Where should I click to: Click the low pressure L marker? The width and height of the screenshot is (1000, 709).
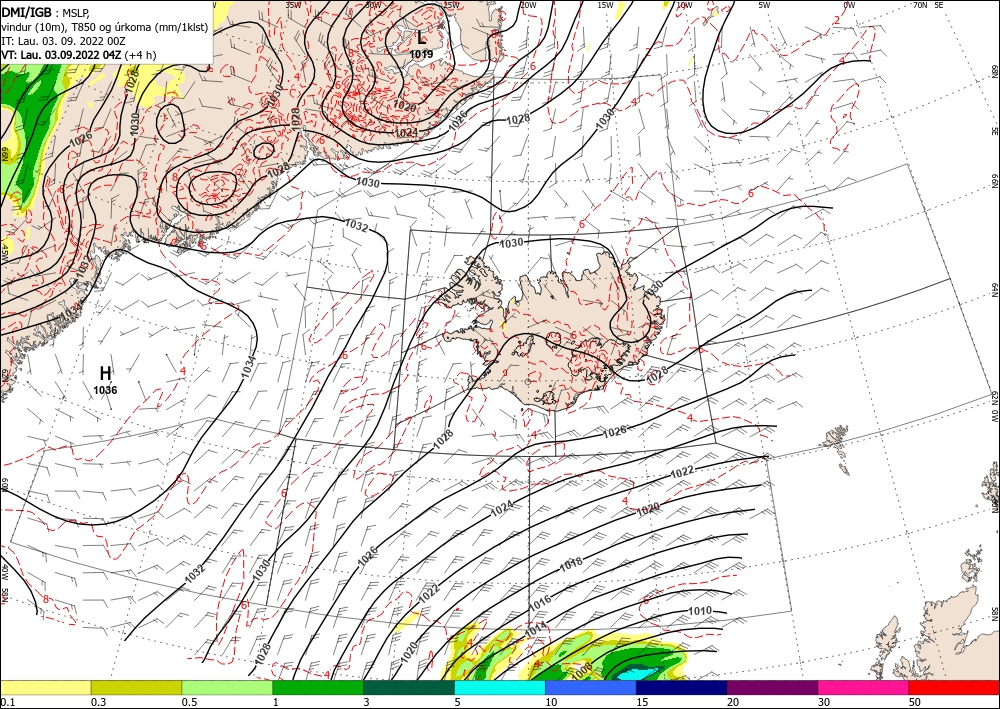coord(421,38)
